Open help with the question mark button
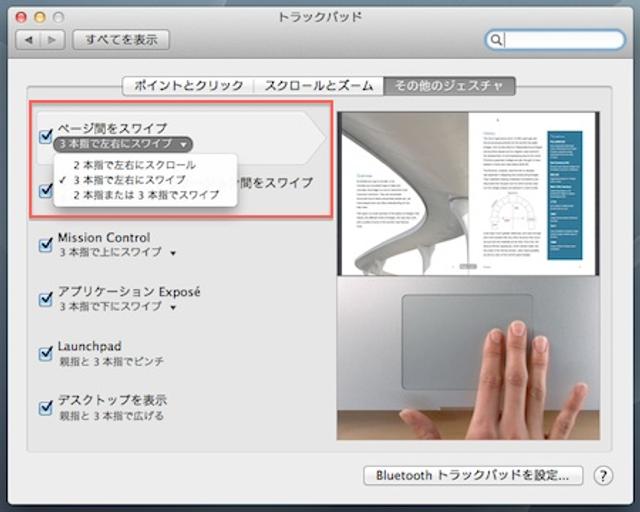 (x=603, y=476)
